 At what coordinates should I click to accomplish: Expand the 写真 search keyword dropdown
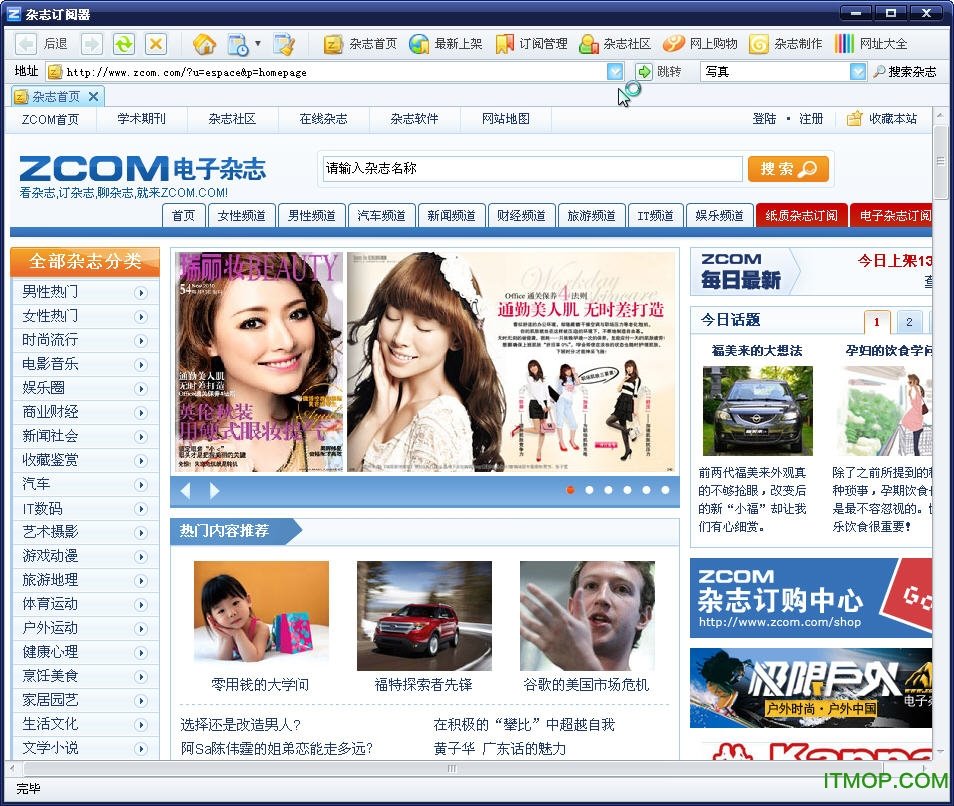857,72
